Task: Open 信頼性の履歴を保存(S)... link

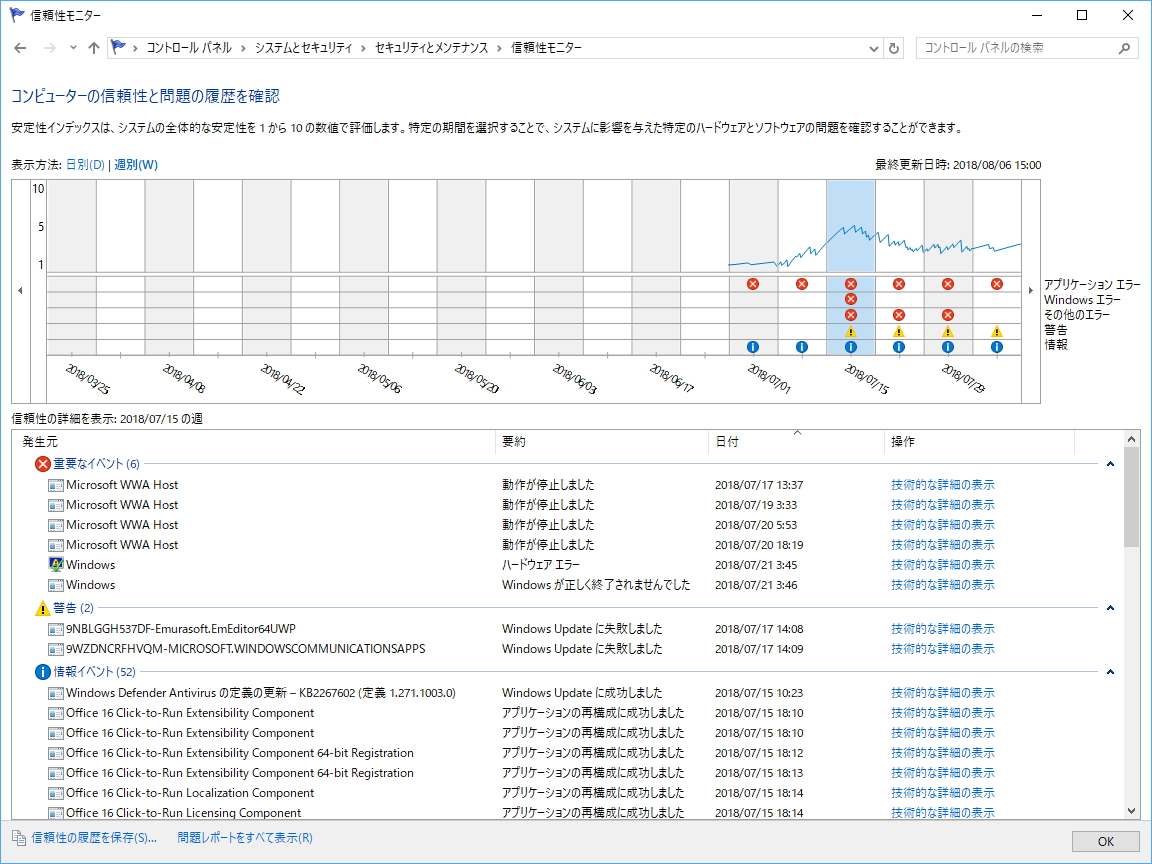Action: pos(94,838)
